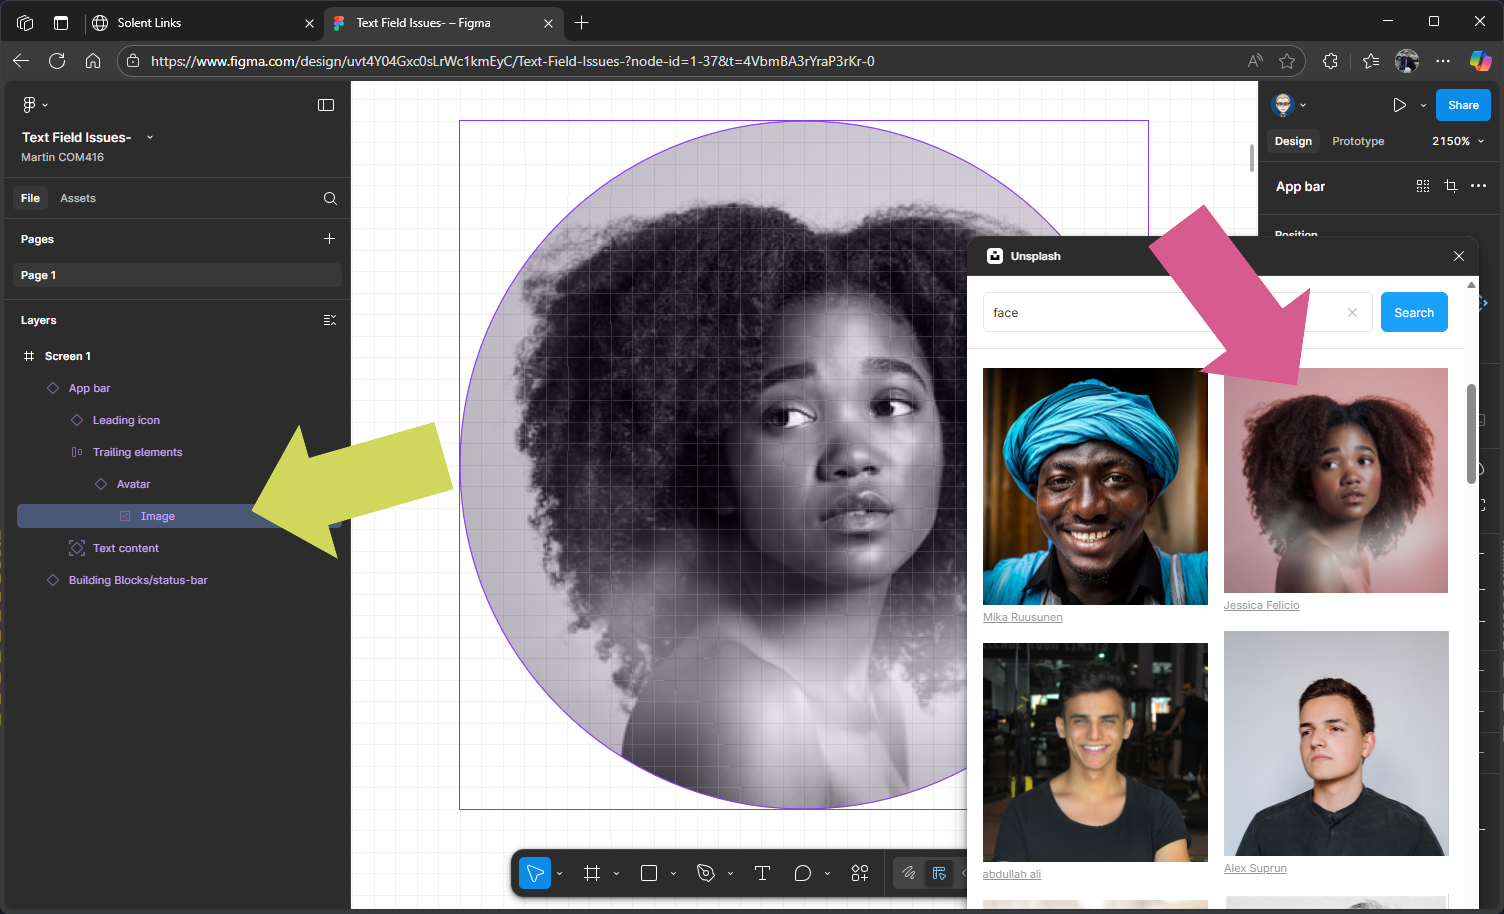The image size is (1504, 914).
Task: Switch to the Prototype tab
Action: click(x=1357, y=141)
